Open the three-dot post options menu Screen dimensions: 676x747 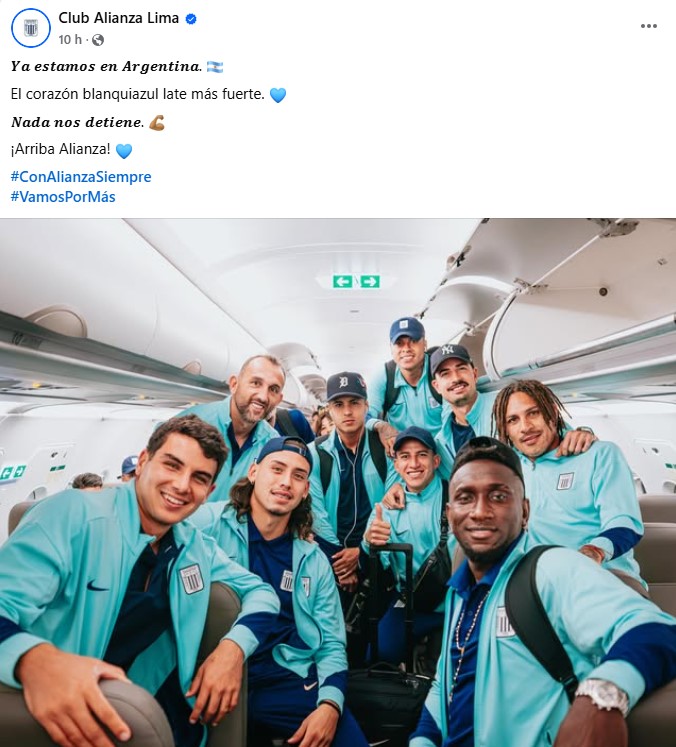[x=648, y=26]
